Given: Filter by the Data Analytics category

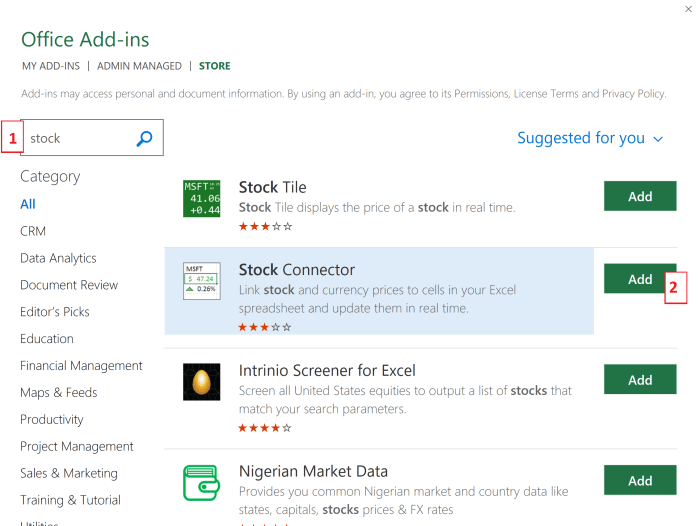Looking at the screenshot, I should click(58, 258).
